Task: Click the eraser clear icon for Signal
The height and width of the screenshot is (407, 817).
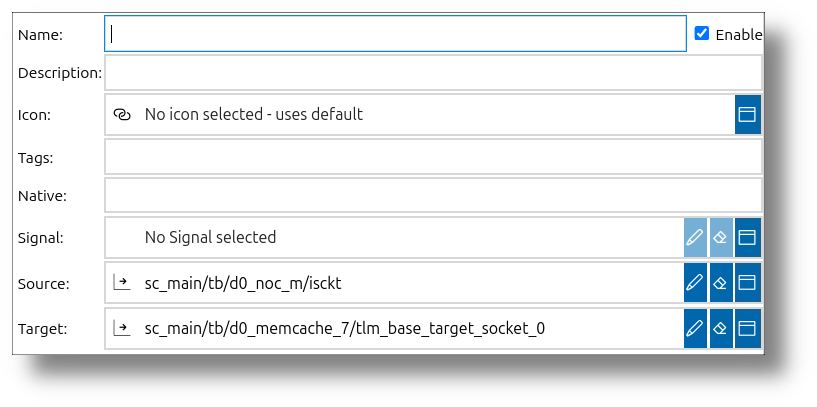Action: pyautogui.click(x=721, y=238)
